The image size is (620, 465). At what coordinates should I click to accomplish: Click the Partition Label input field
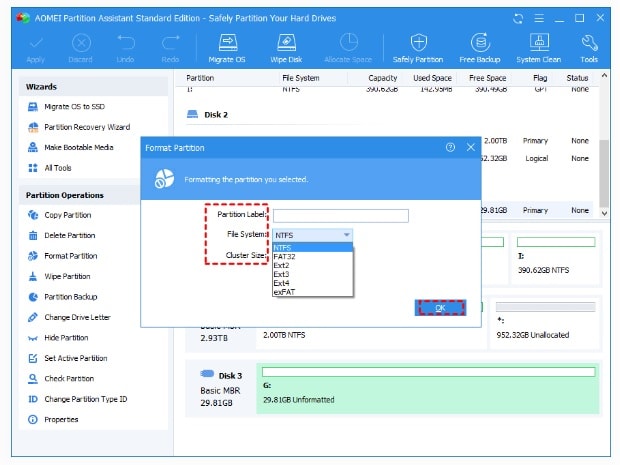pyautogui.click(x=341, y=216)
